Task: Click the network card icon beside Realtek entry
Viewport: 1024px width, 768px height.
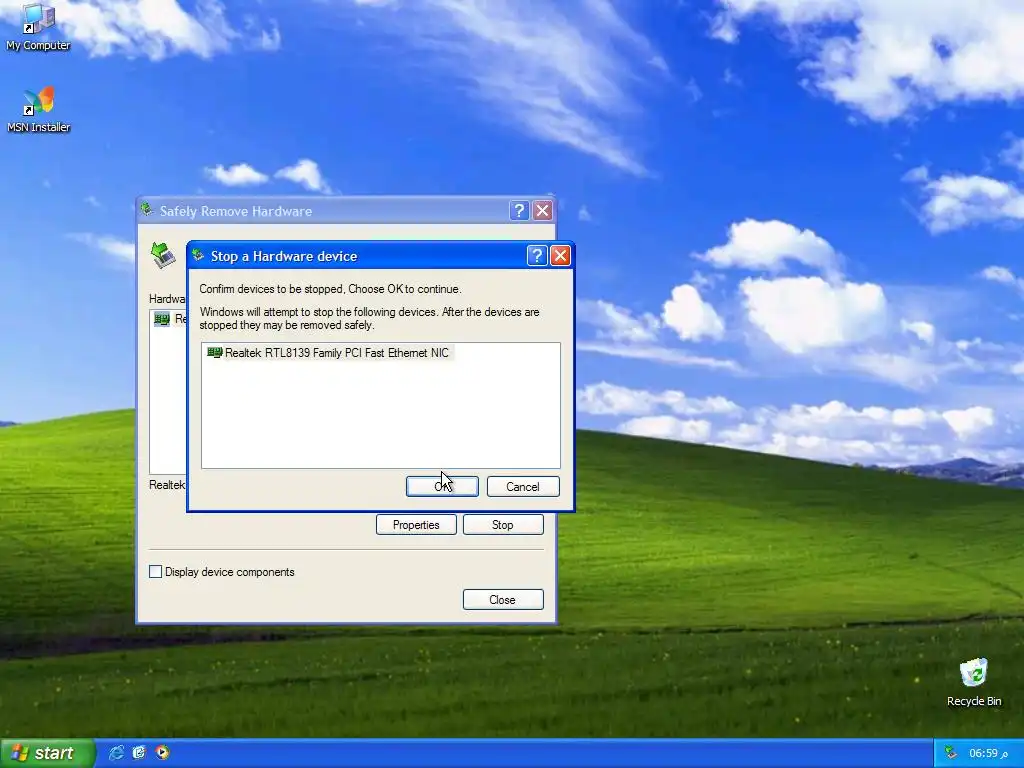Action: (x=214, y=353)
